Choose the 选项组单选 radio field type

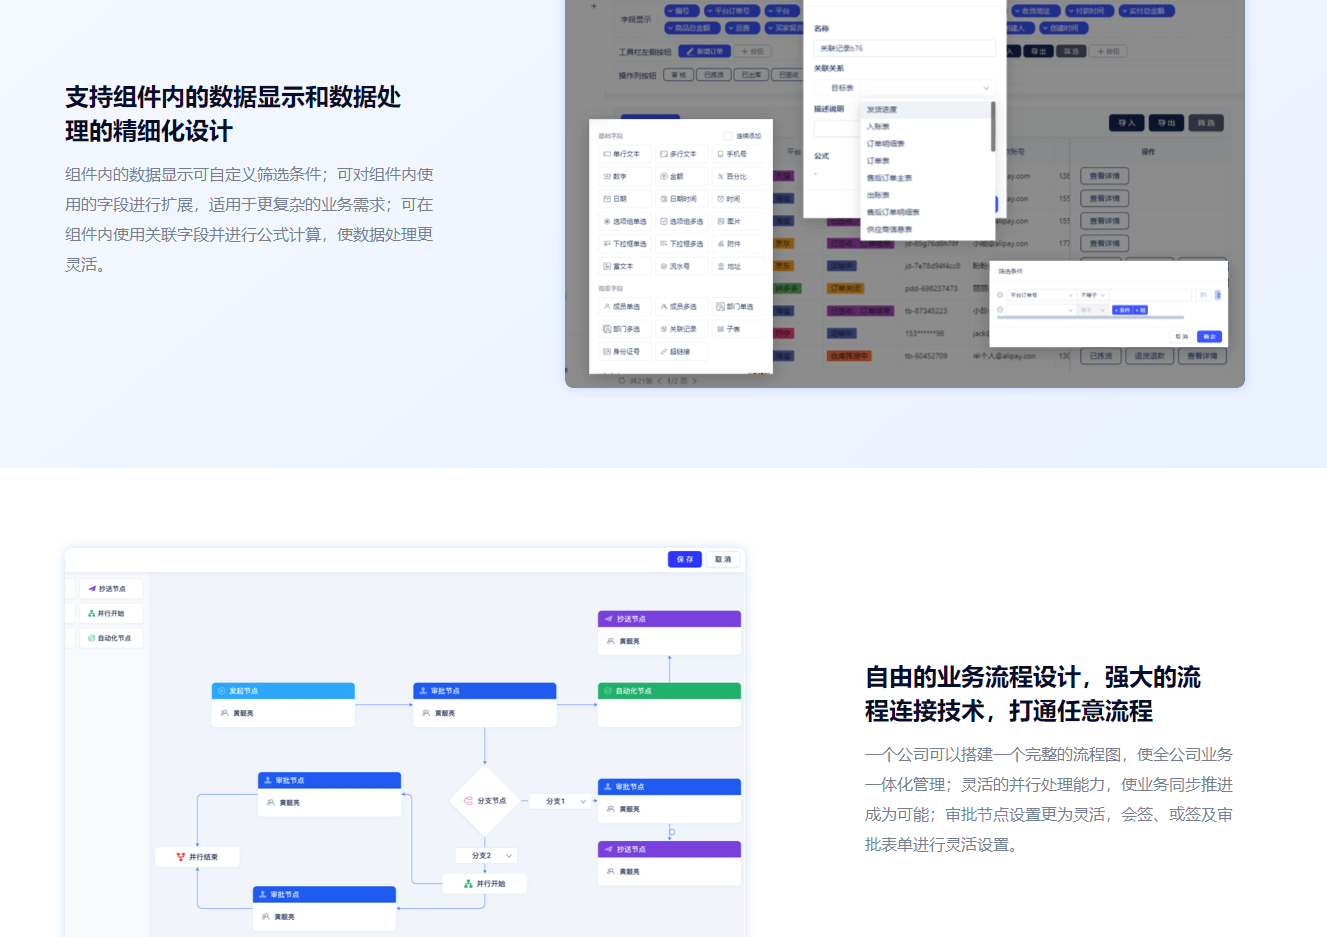pos(625,221)
